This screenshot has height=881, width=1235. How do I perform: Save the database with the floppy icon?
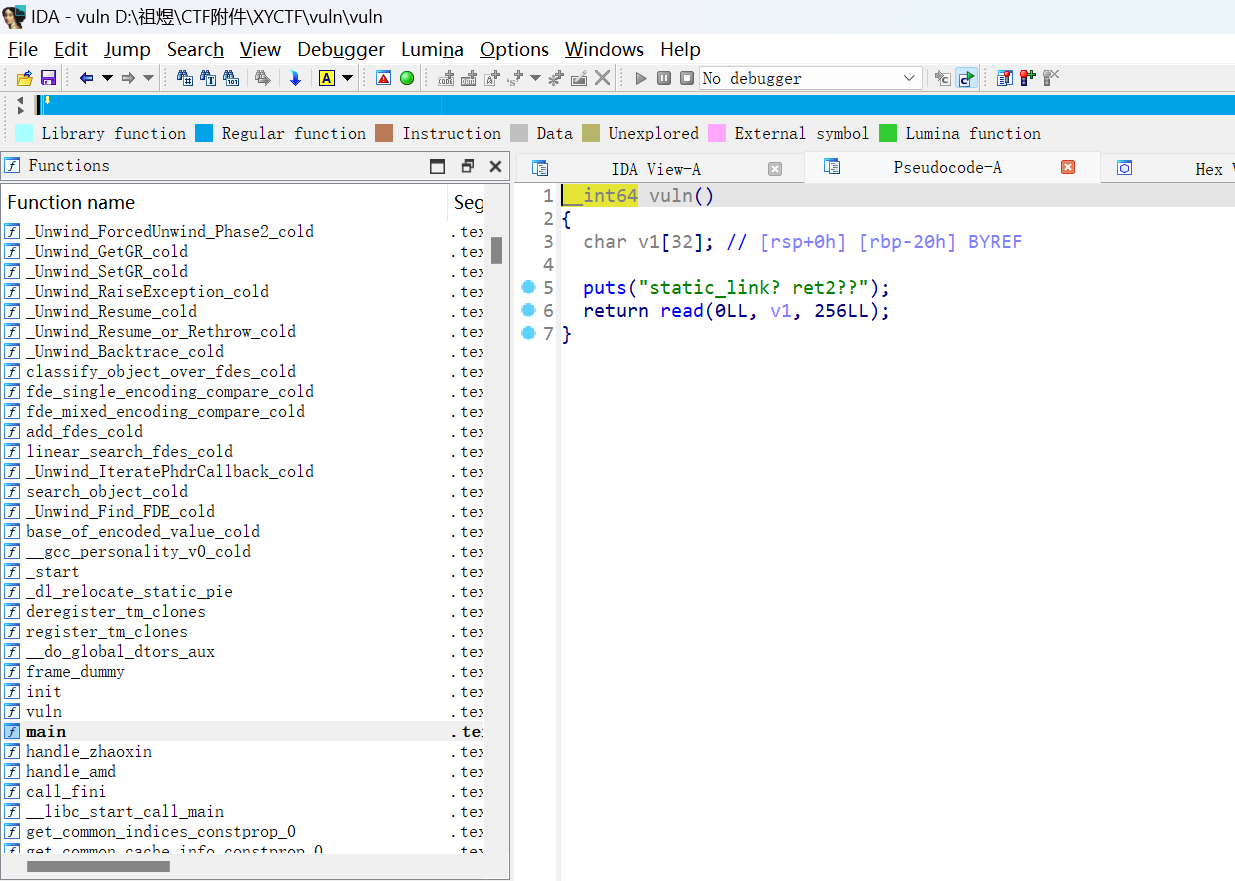click(x=47, y=78)
